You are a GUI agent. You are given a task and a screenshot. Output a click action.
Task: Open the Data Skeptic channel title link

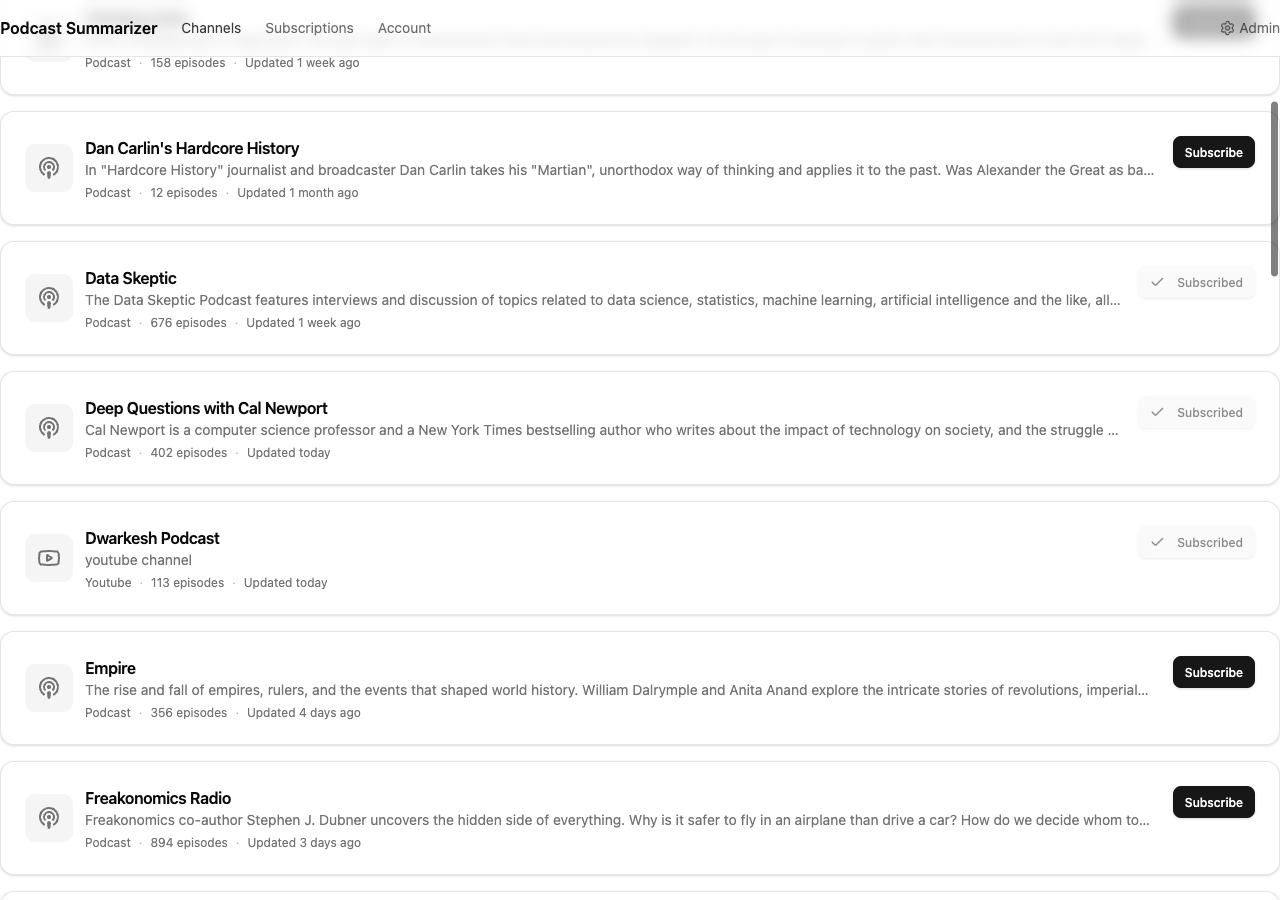pyautogui.click(x=130, y=278)
